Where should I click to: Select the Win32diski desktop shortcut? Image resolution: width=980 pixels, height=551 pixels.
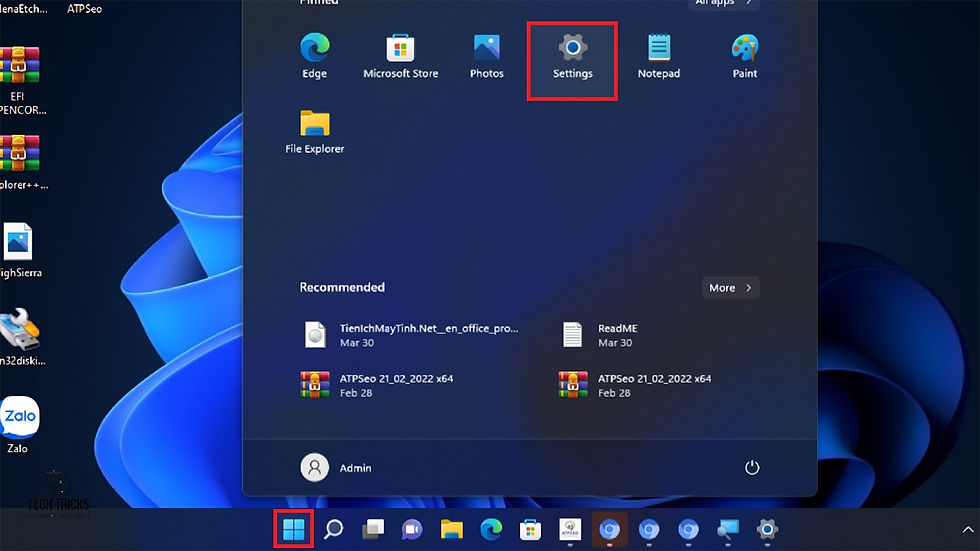click(x=21, y=337)
